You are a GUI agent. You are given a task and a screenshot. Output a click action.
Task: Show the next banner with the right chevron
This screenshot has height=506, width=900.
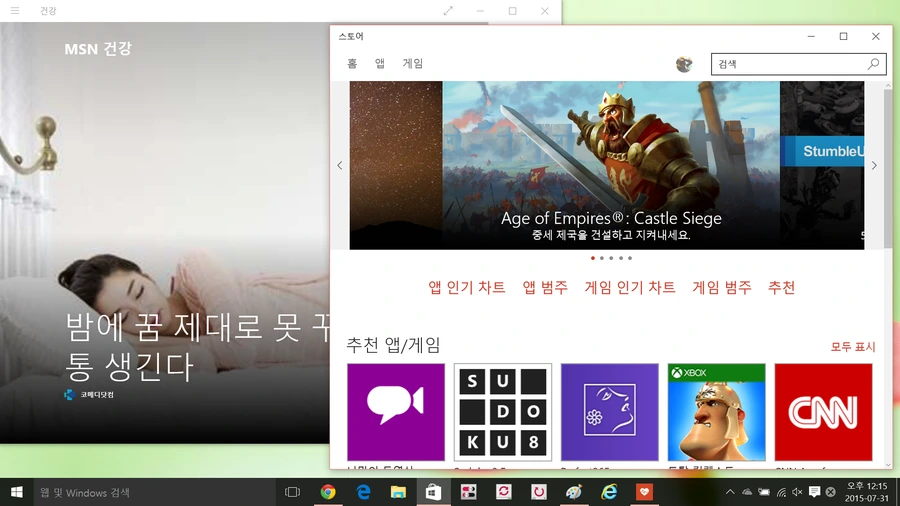(x=874, y=165)
